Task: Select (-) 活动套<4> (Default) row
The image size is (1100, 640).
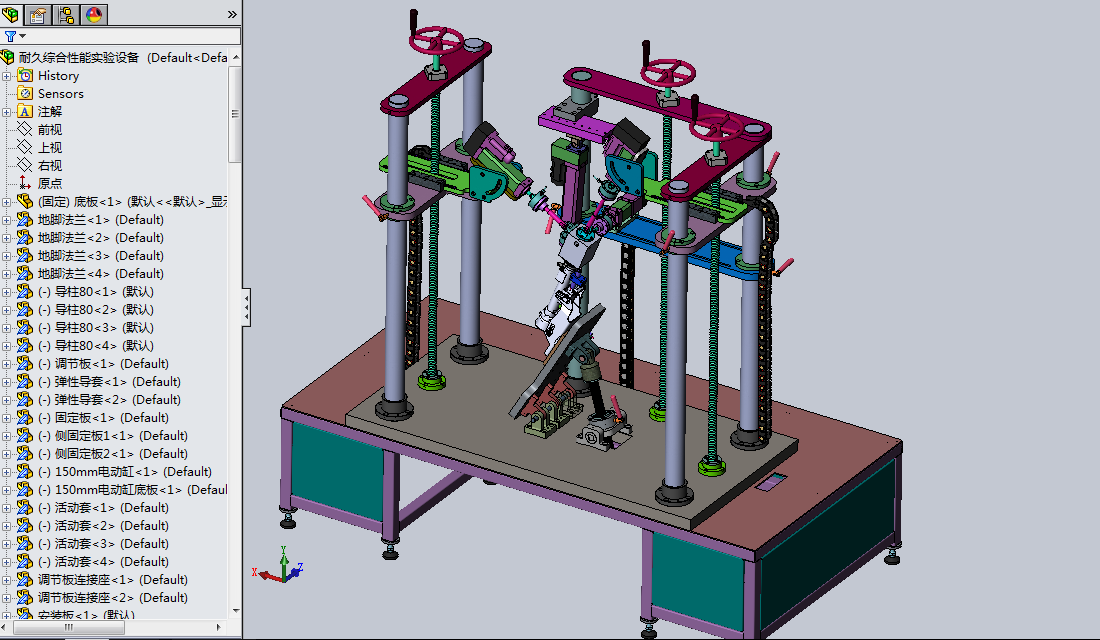Action: click(x=103, y=562)
